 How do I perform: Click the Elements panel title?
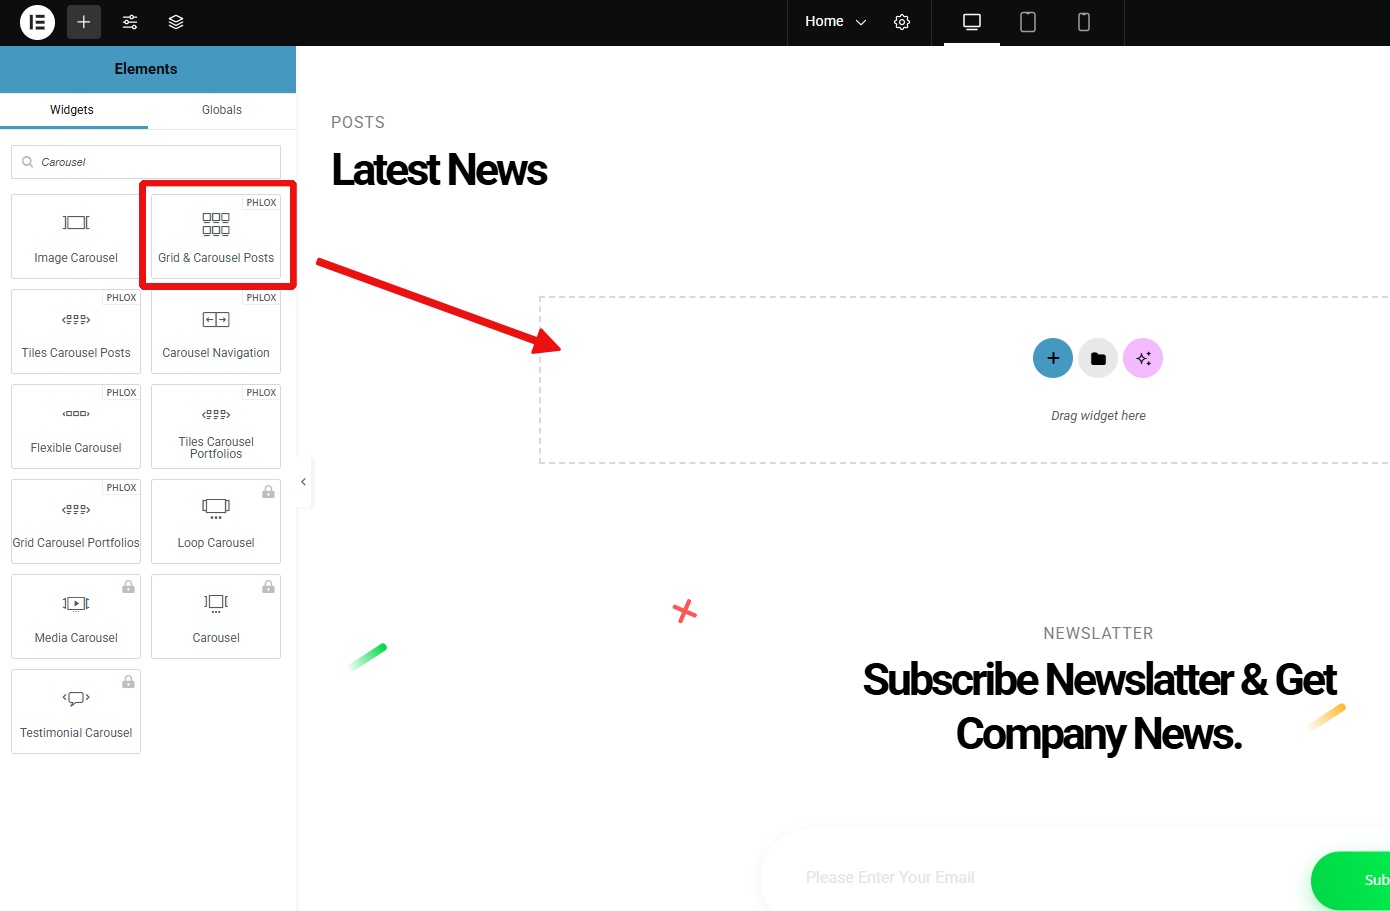pyautogui.click(x=146, y=69)
